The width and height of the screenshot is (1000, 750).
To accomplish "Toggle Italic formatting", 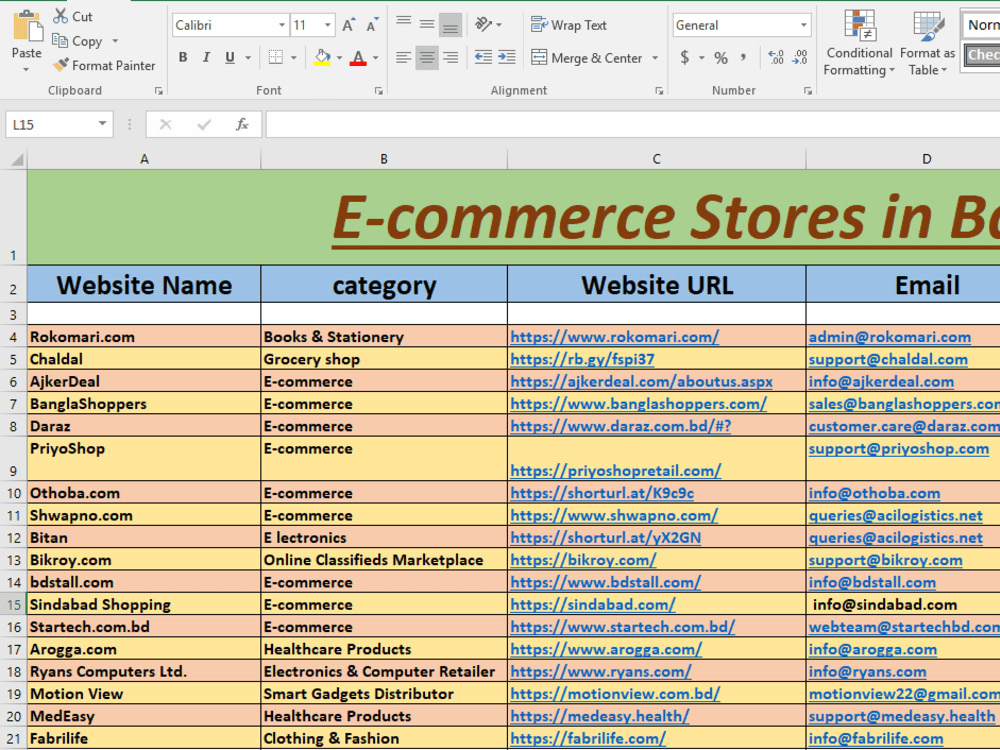I will point(206,57).
